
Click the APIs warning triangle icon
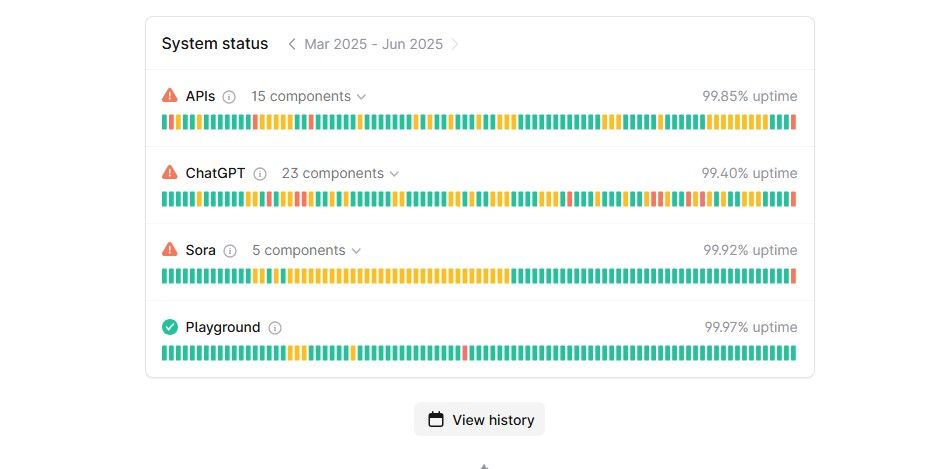point(170,96)
